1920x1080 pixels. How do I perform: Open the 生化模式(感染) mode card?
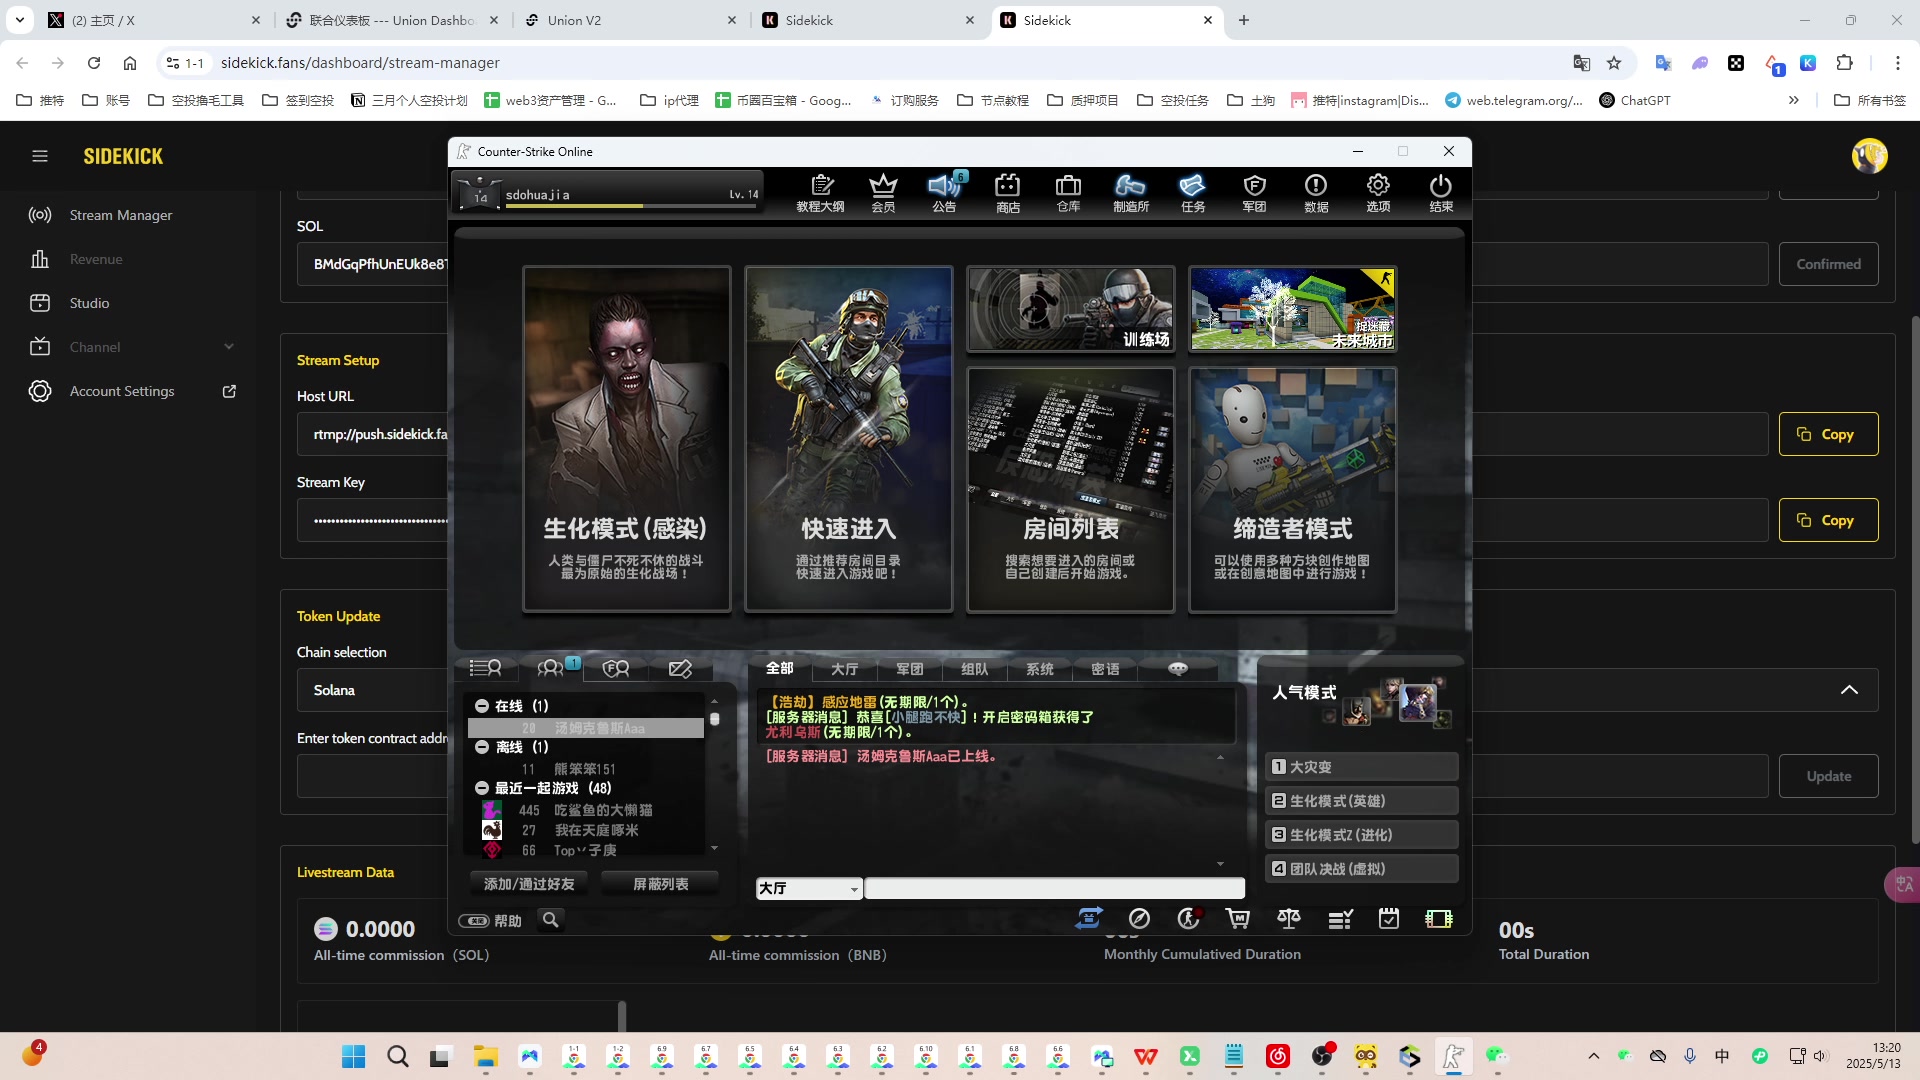coord(626,439)
